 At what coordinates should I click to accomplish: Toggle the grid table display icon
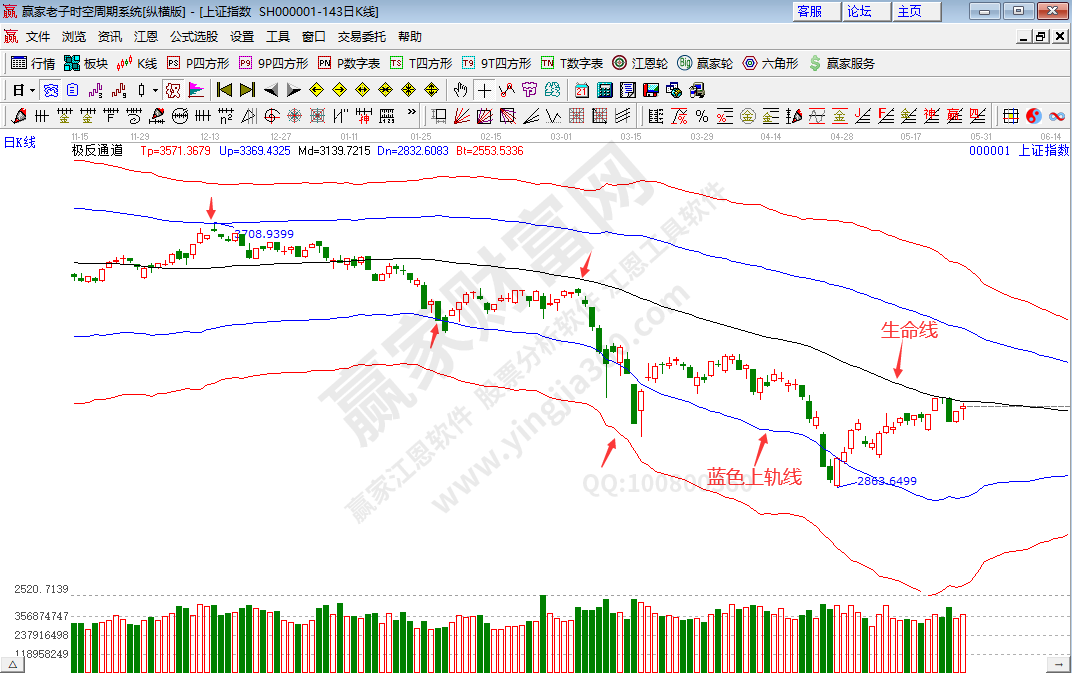pyautogui.click(x=1011, y=116)
